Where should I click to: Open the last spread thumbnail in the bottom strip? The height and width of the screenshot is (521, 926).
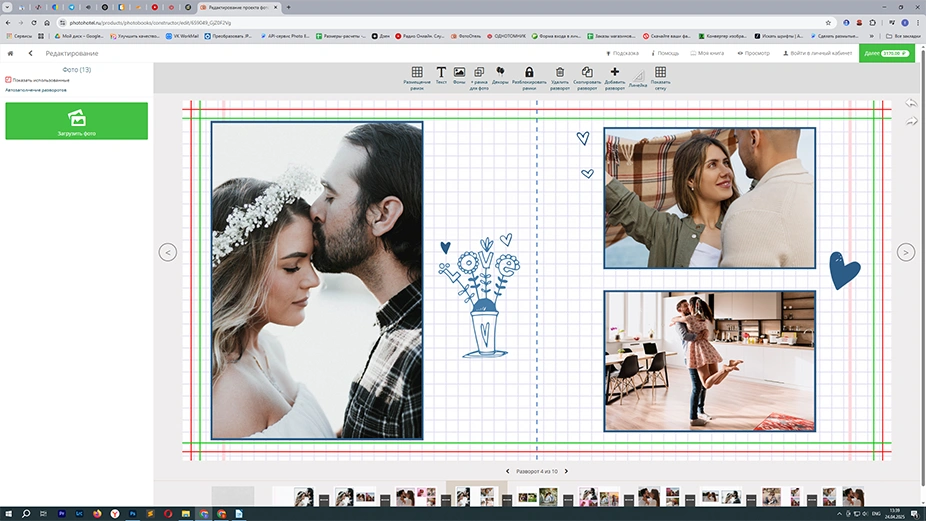[x=842, y=497]
